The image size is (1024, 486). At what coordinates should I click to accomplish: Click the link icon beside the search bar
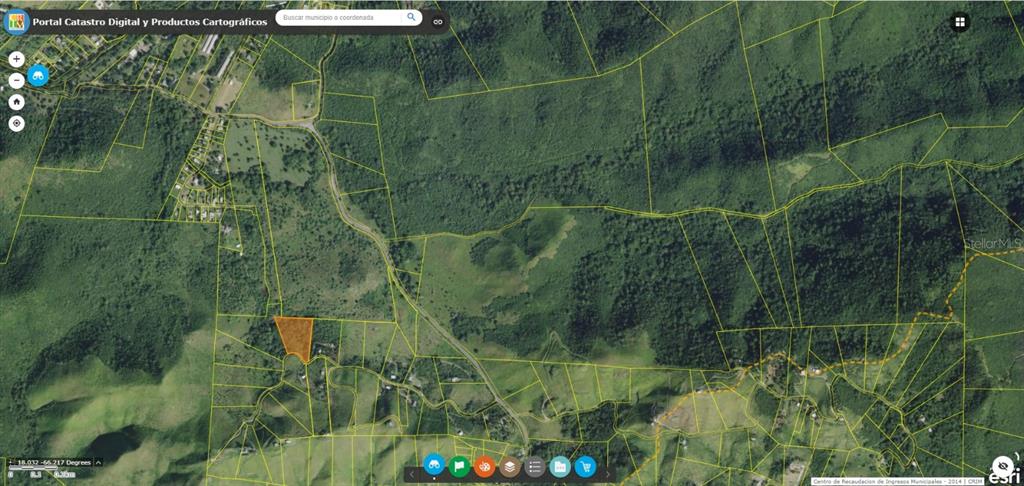tap(437, 20)
